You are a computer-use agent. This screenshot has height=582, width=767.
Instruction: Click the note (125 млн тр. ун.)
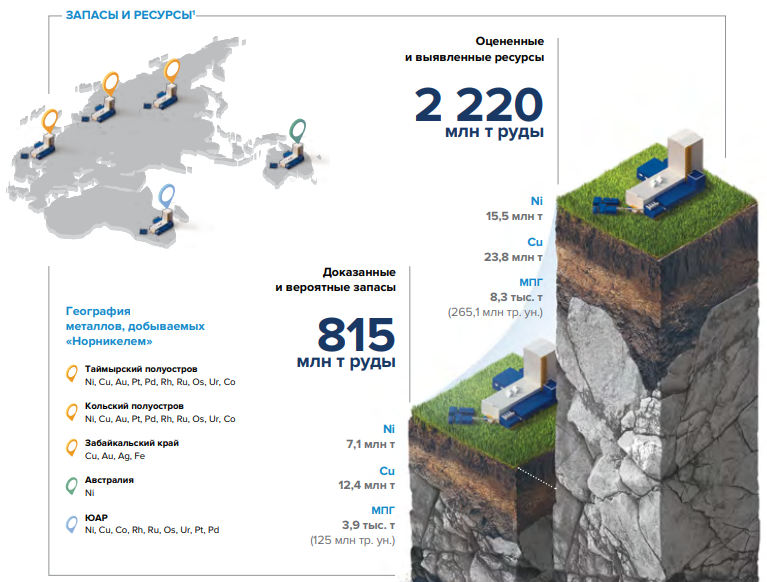pos(353,540)
